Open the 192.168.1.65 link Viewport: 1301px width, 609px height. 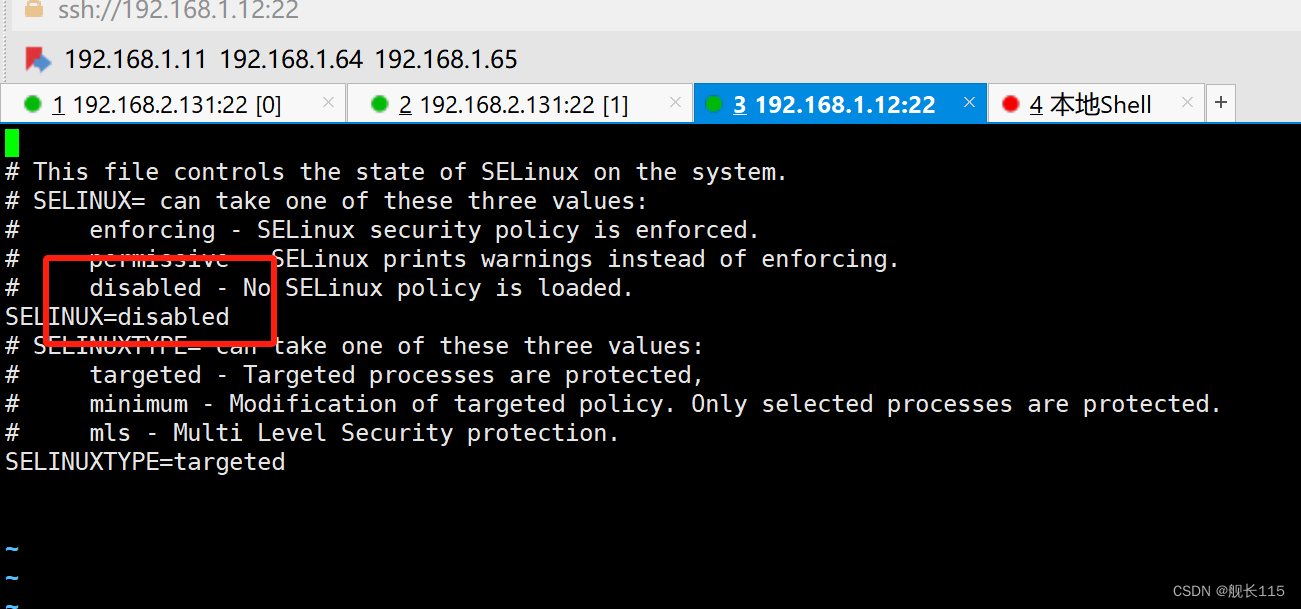(445, 59)
